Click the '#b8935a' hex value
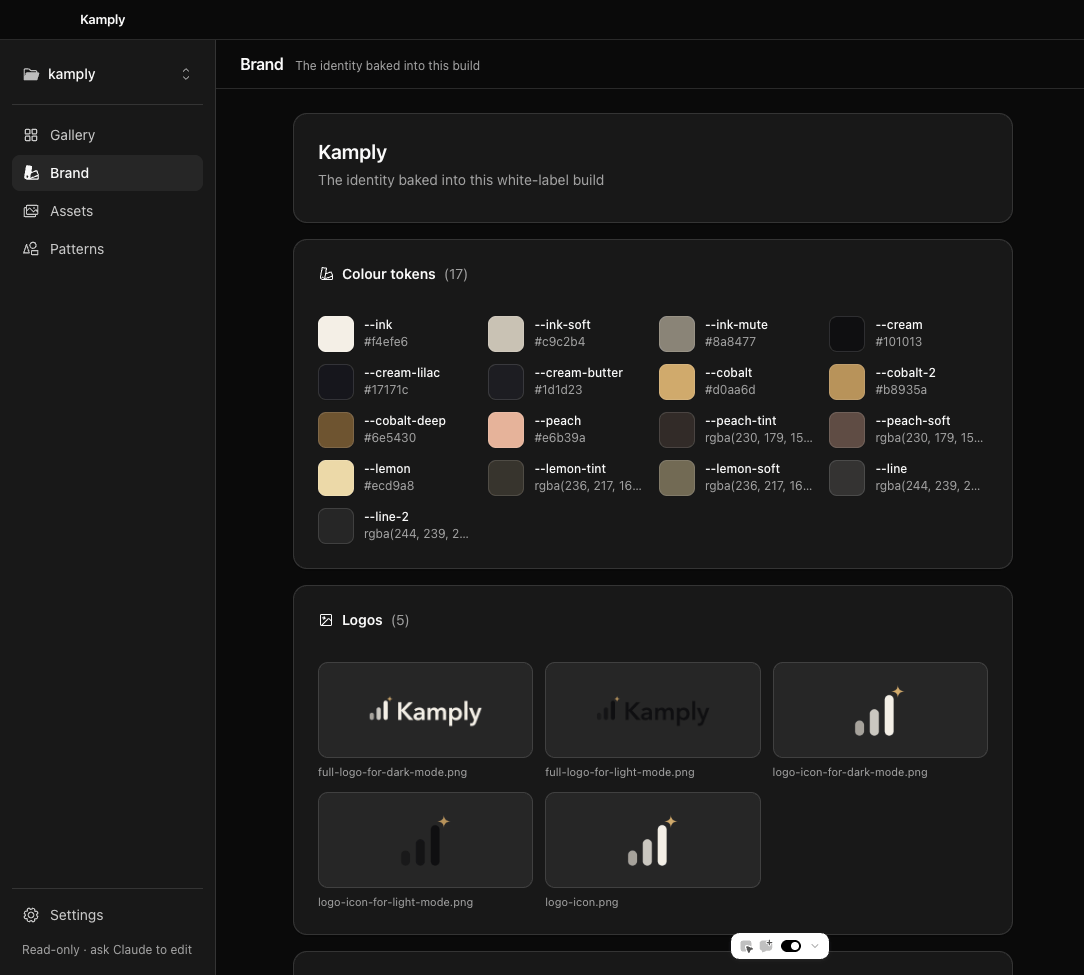 [901, 389]
